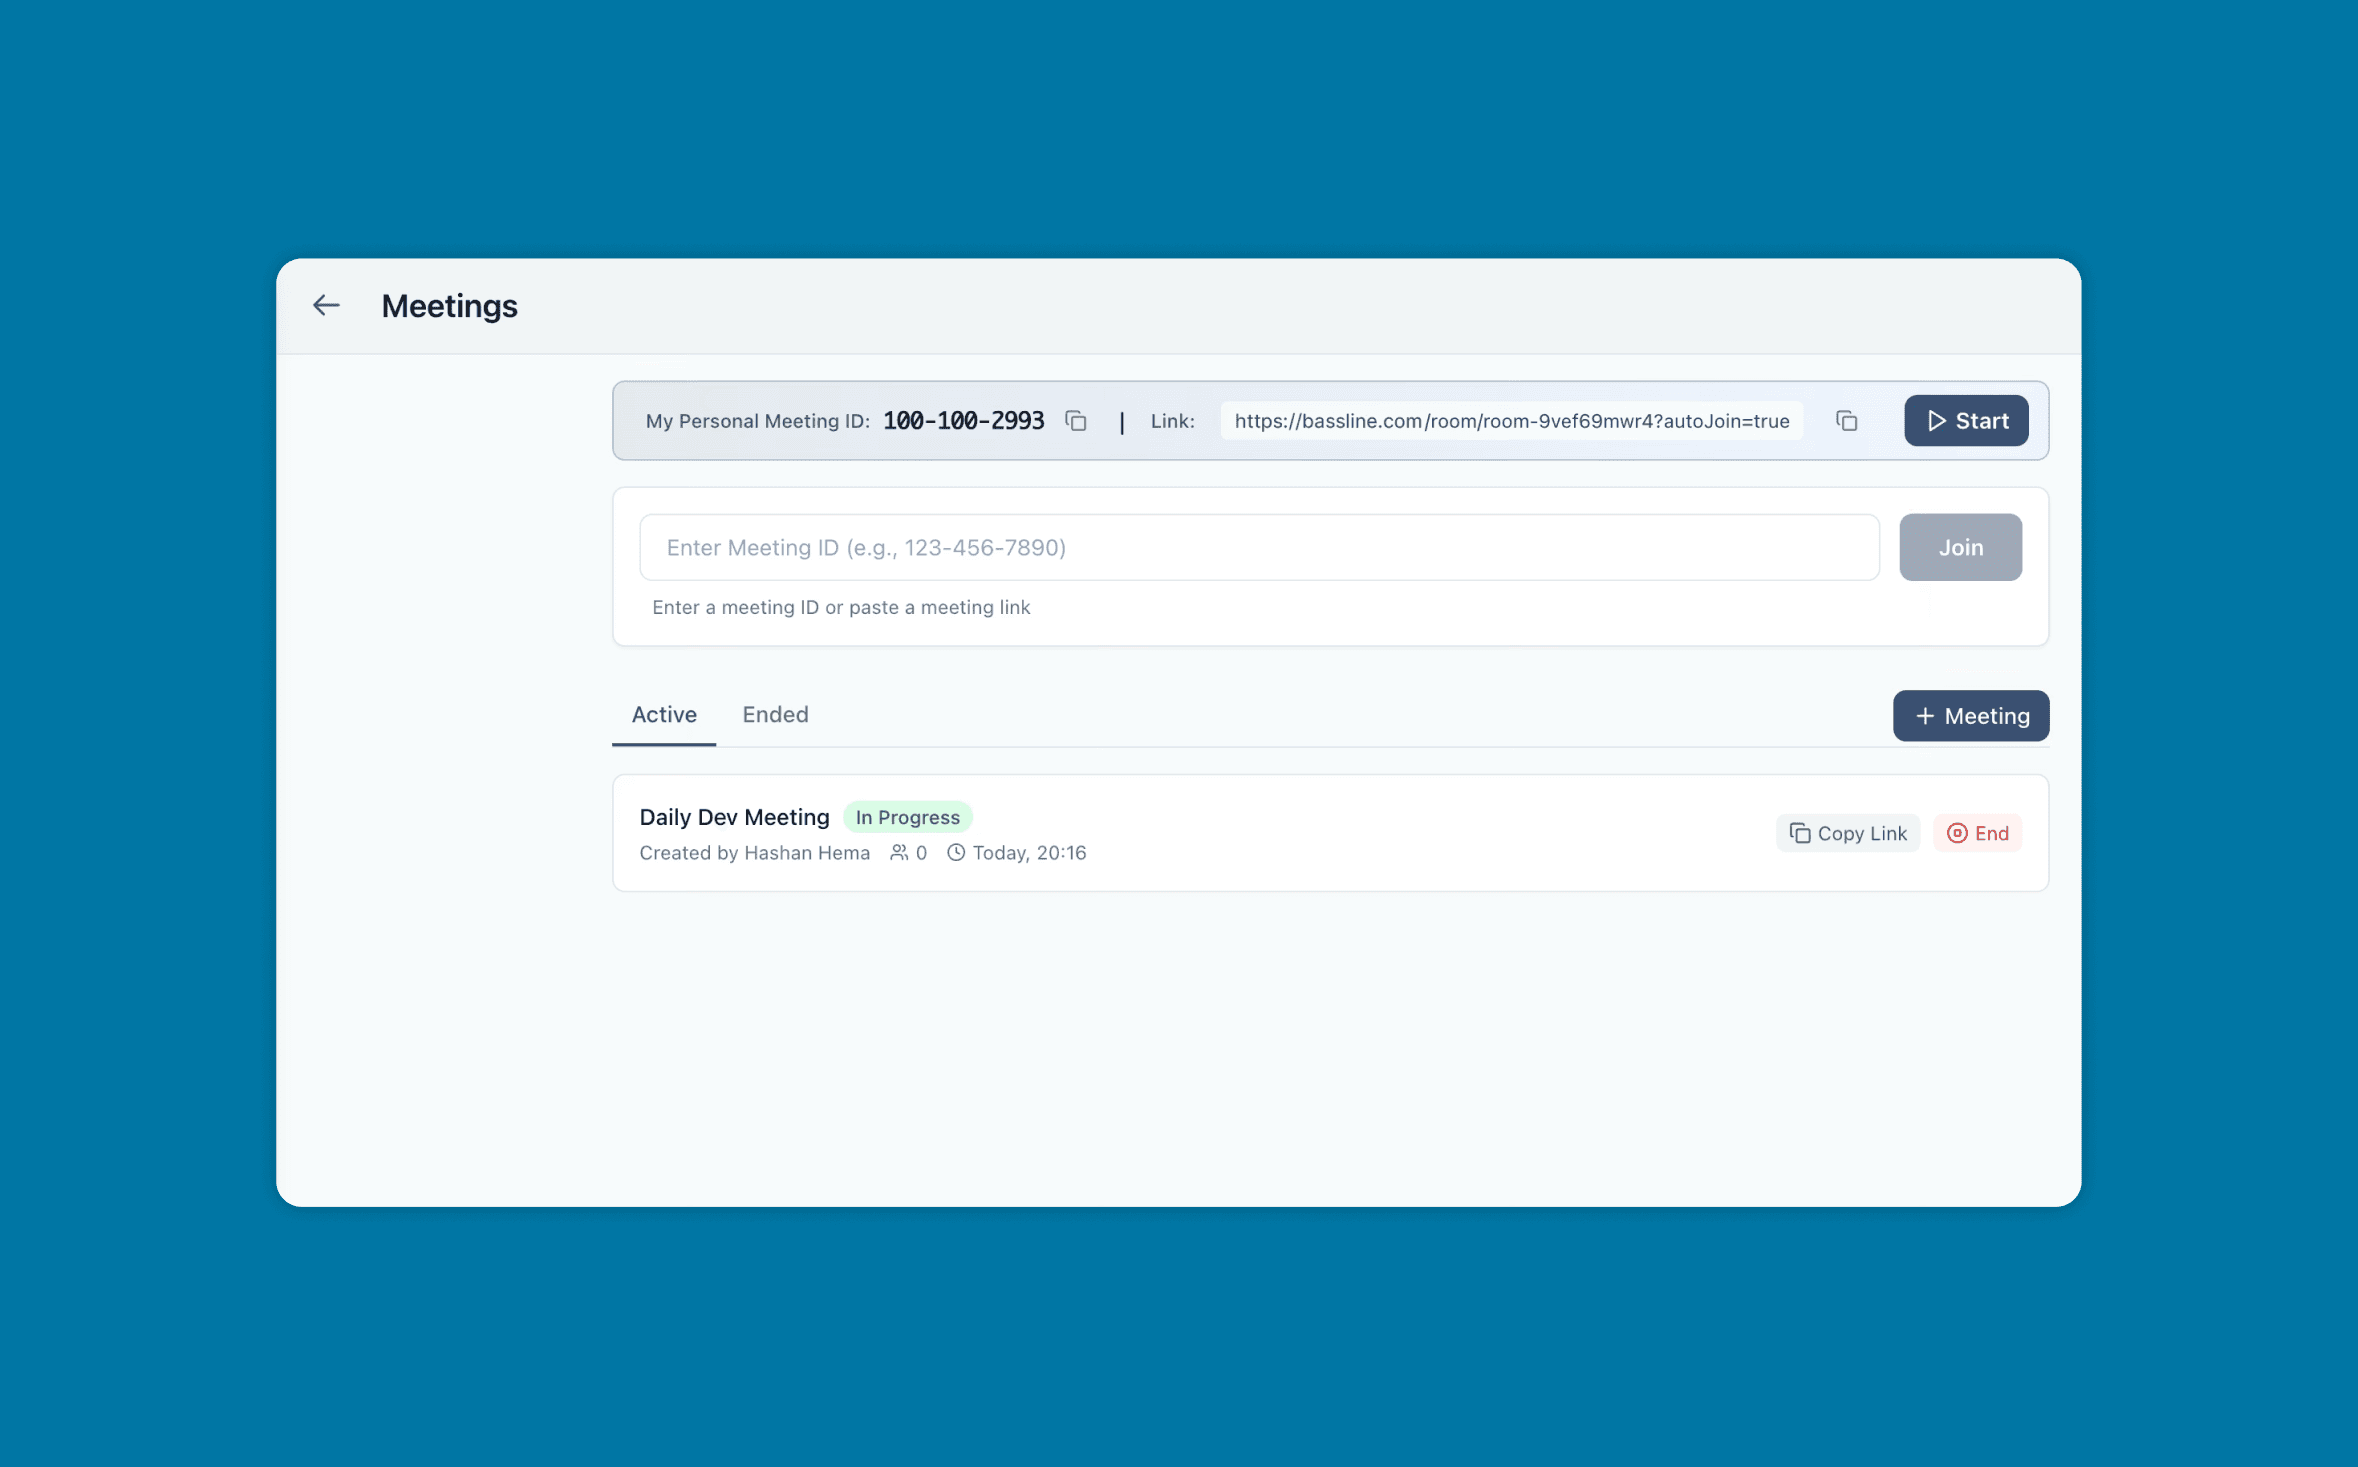Viewport: 2358px width, 1467px height.
Task: Click the meeting link URL field
Action: pyautogui.click(x=1511, y=421)
